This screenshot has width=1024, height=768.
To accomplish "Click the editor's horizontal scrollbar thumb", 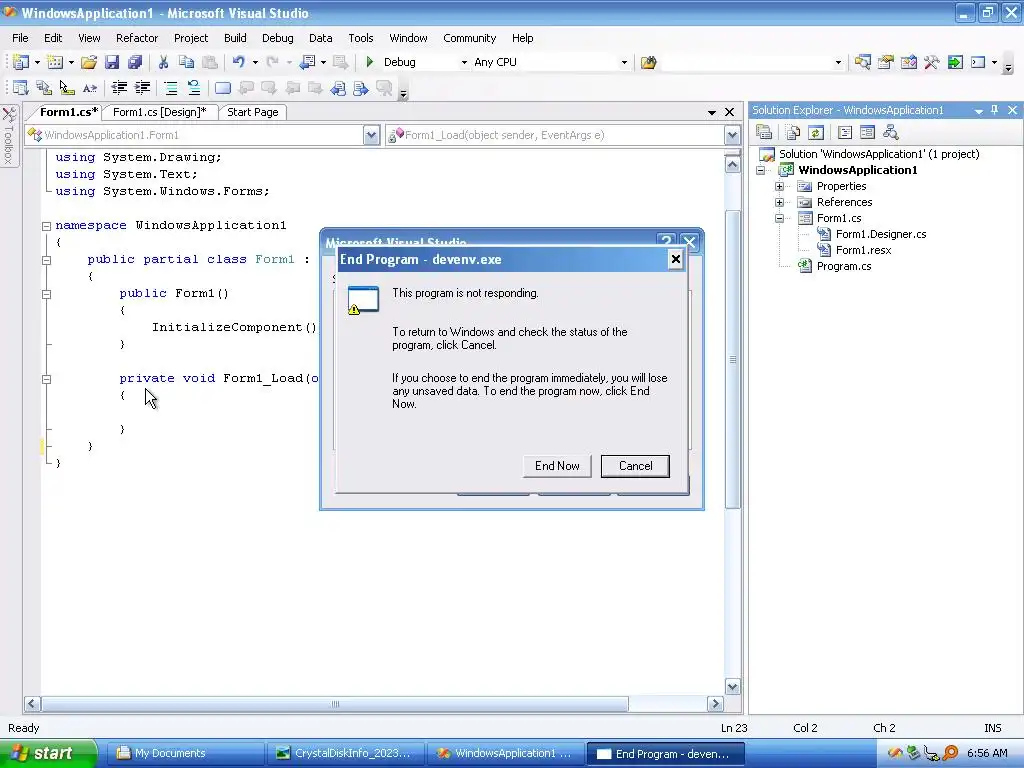I will point(335,704).
